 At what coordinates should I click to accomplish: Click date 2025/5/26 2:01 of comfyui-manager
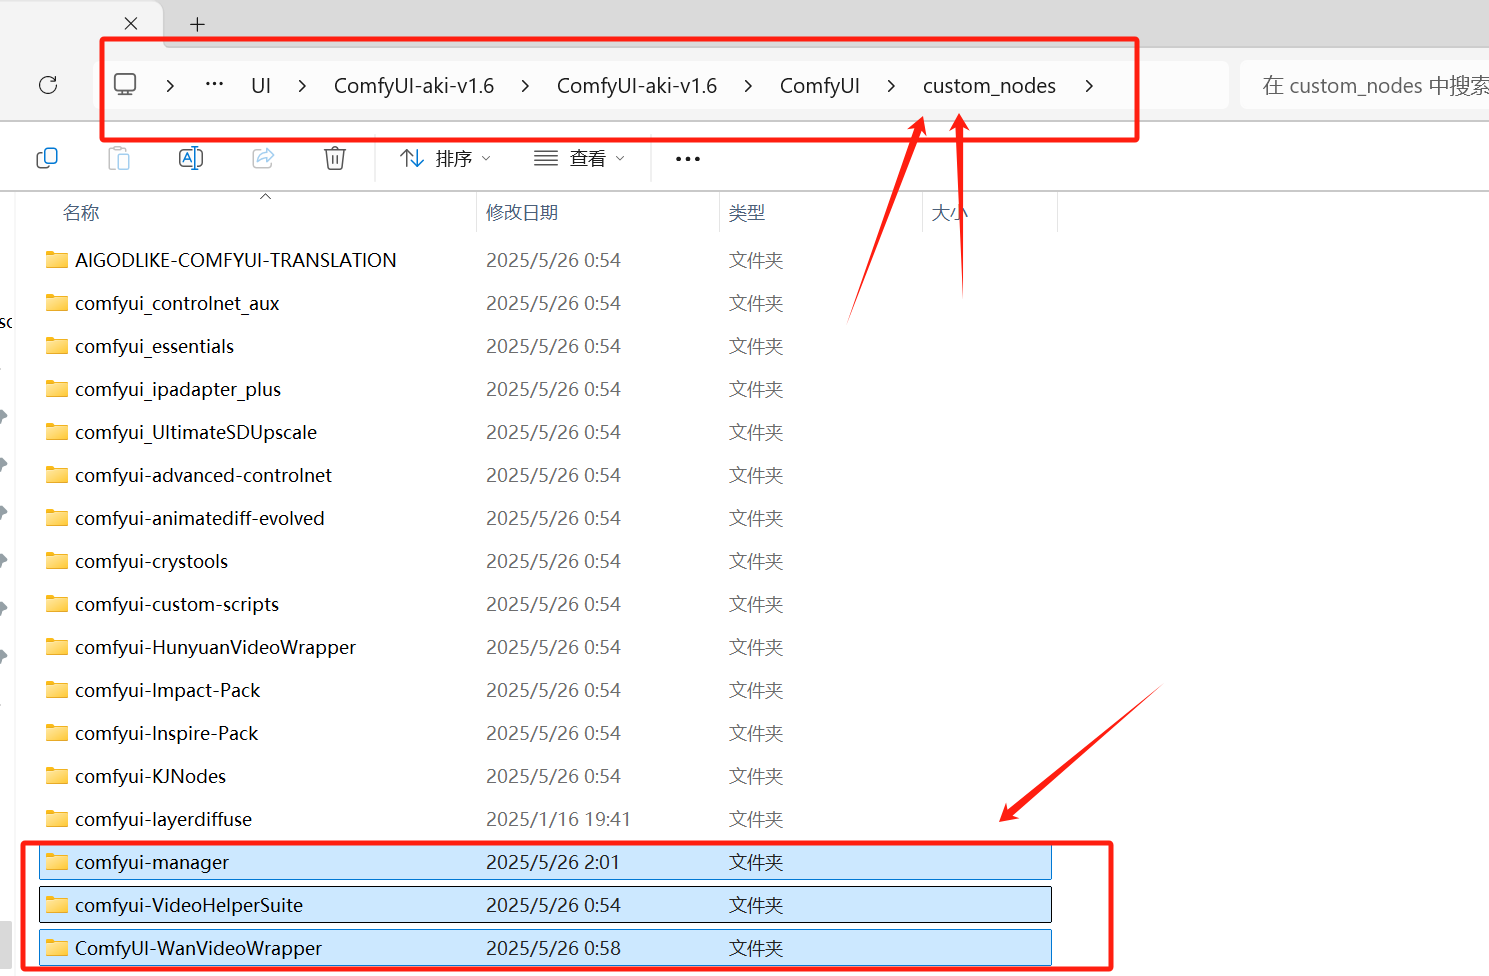point(553,862)
